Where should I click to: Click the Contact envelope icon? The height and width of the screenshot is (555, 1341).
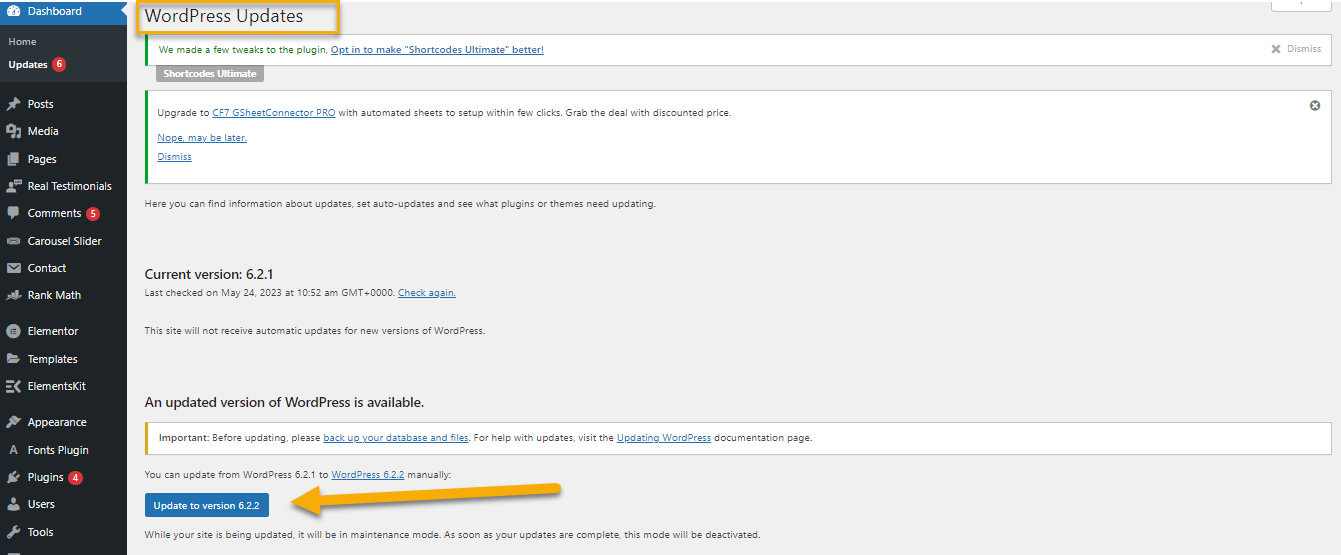pyautogui.click(x=13, y=268)
